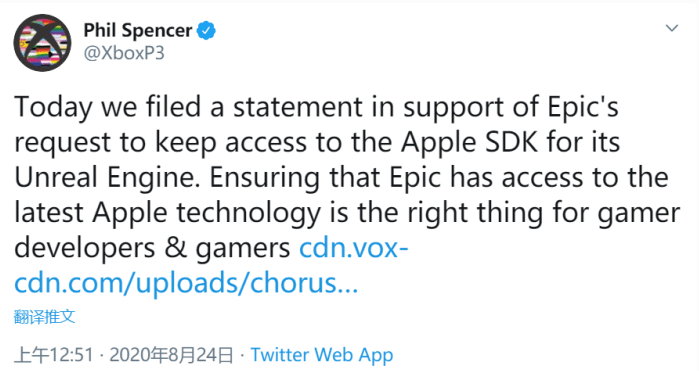Translate the tweet via 翻译推文
Viewport: 699px width, 371px height.
click(45, 317)
